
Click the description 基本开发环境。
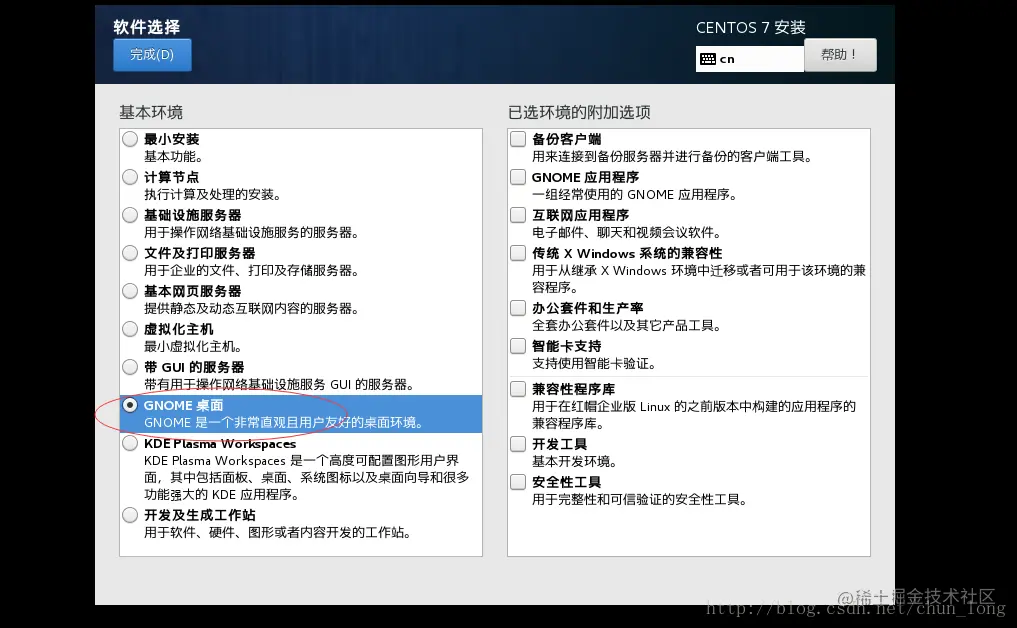click(x=575, y=462)
